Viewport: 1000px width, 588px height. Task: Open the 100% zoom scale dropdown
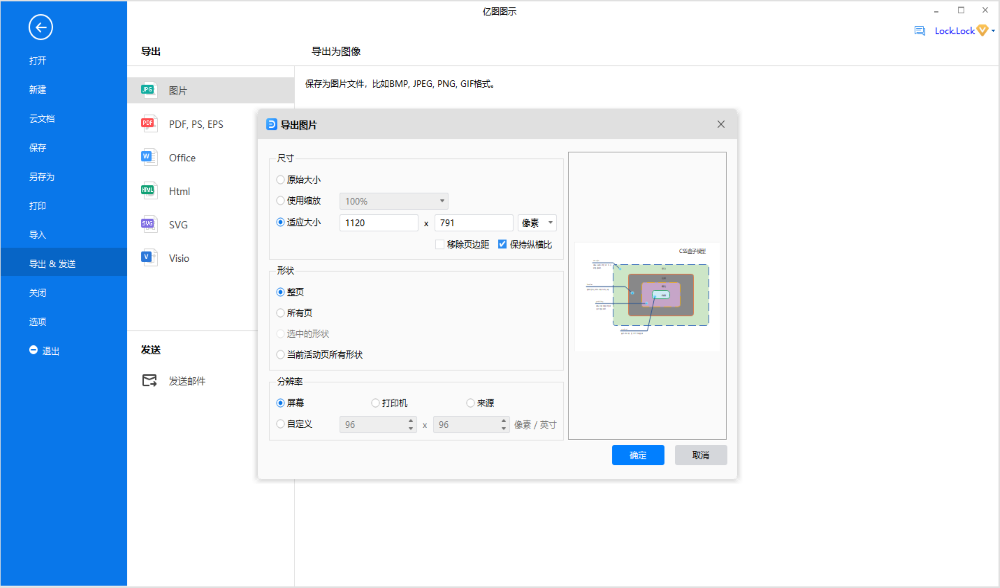[393, 201]
